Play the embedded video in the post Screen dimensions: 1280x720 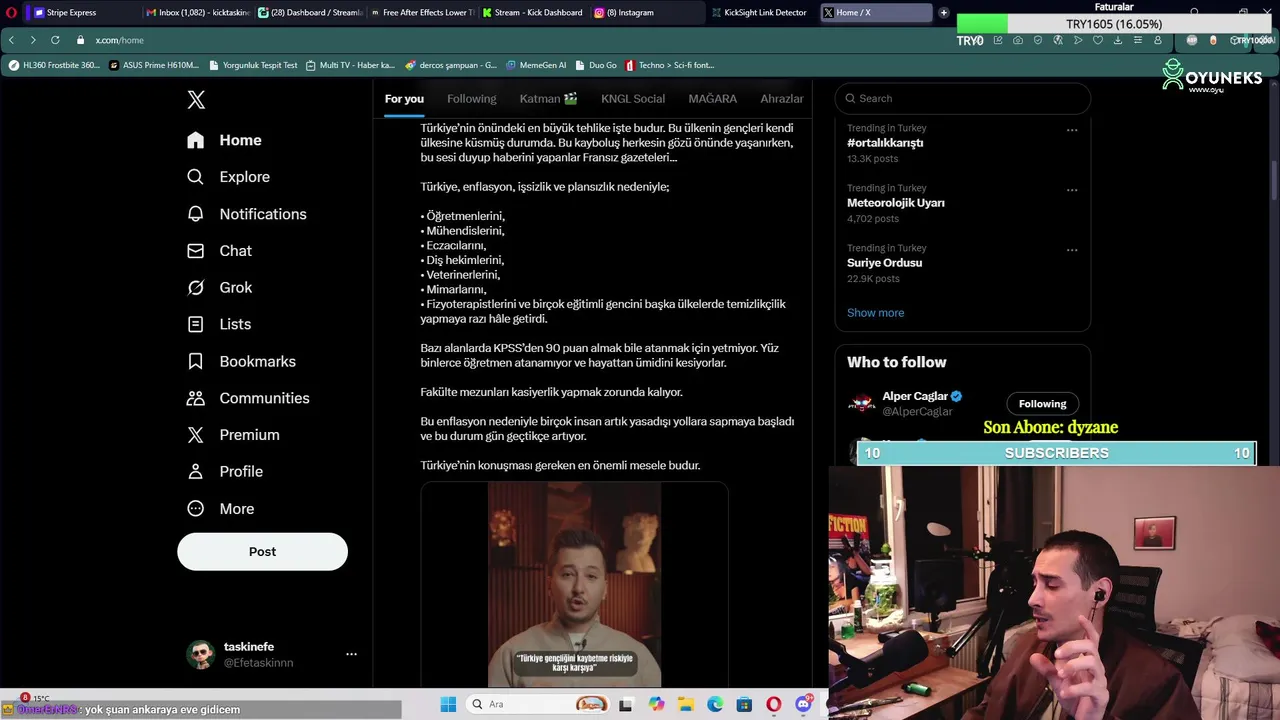pyautogui.click(x=574, y=585)
